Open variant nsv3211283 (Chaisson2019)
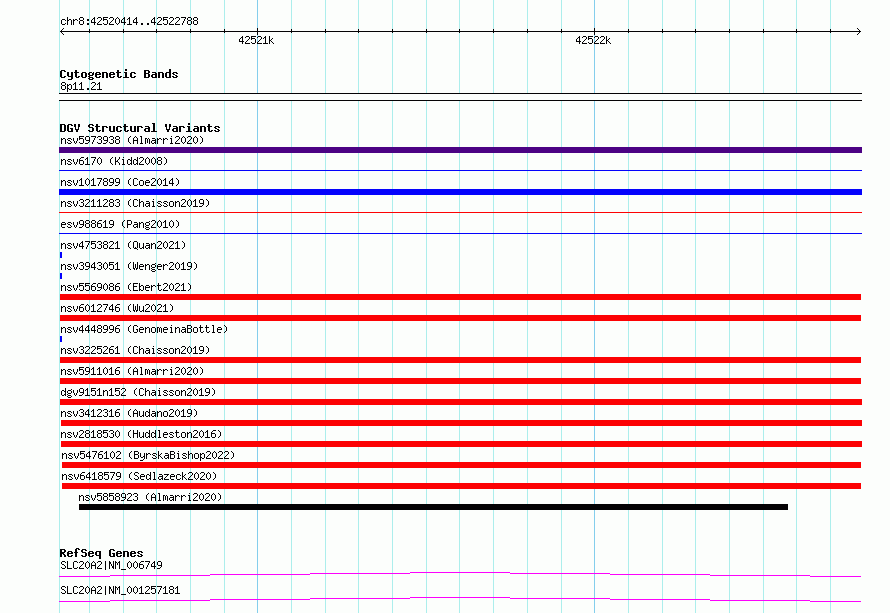This screenshot has width=890, height=613. click(135, 203)
